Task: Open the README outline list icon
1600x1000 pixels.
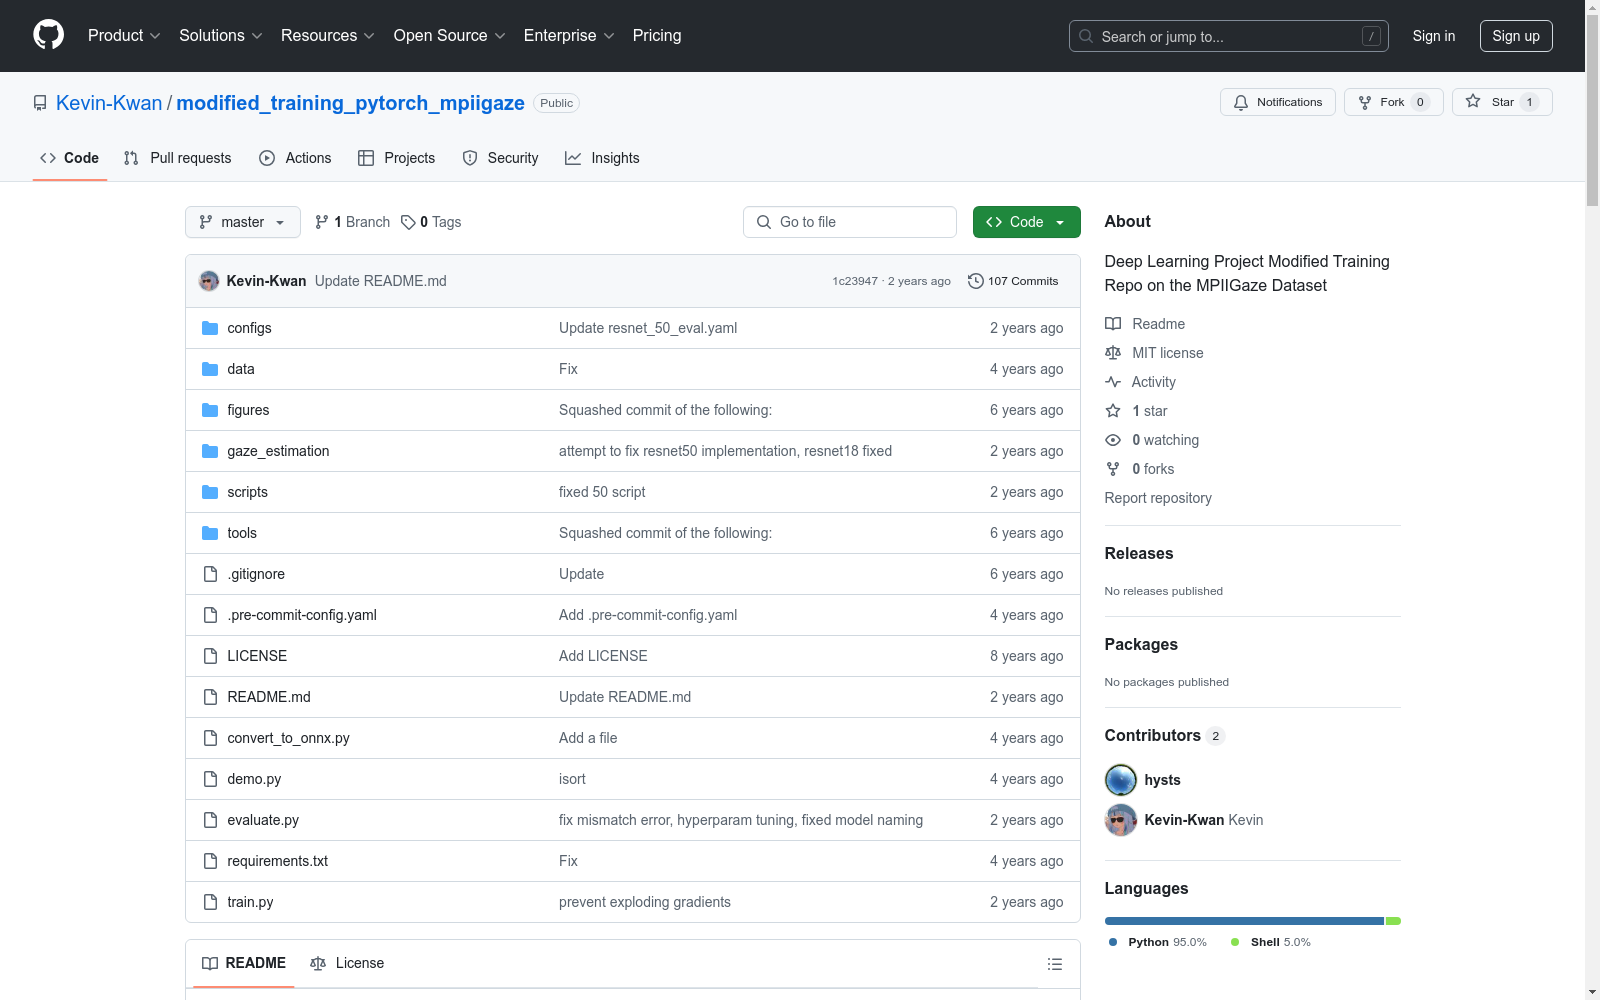Action: [x=1054, y=964]
